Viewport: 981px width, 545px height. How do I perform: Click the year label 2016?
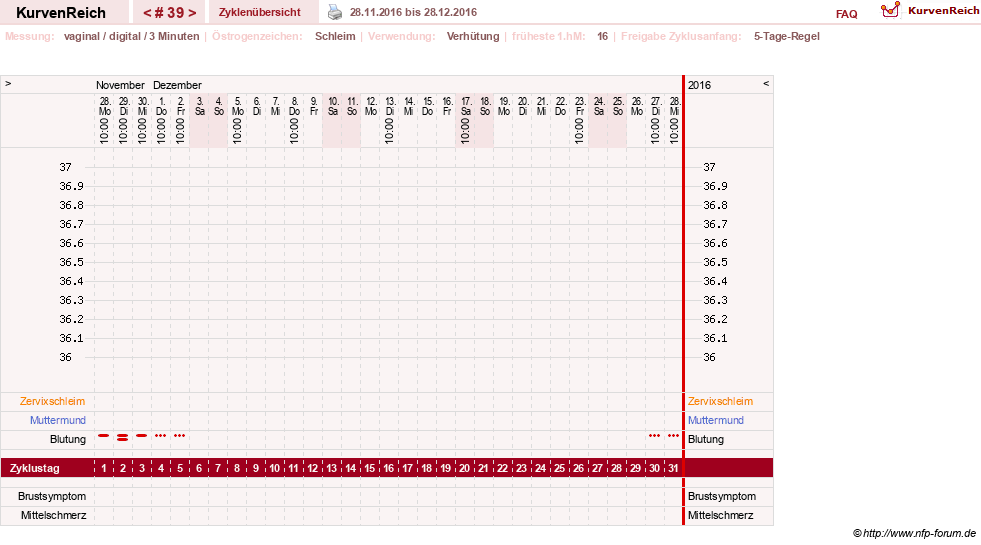[699, 85]
